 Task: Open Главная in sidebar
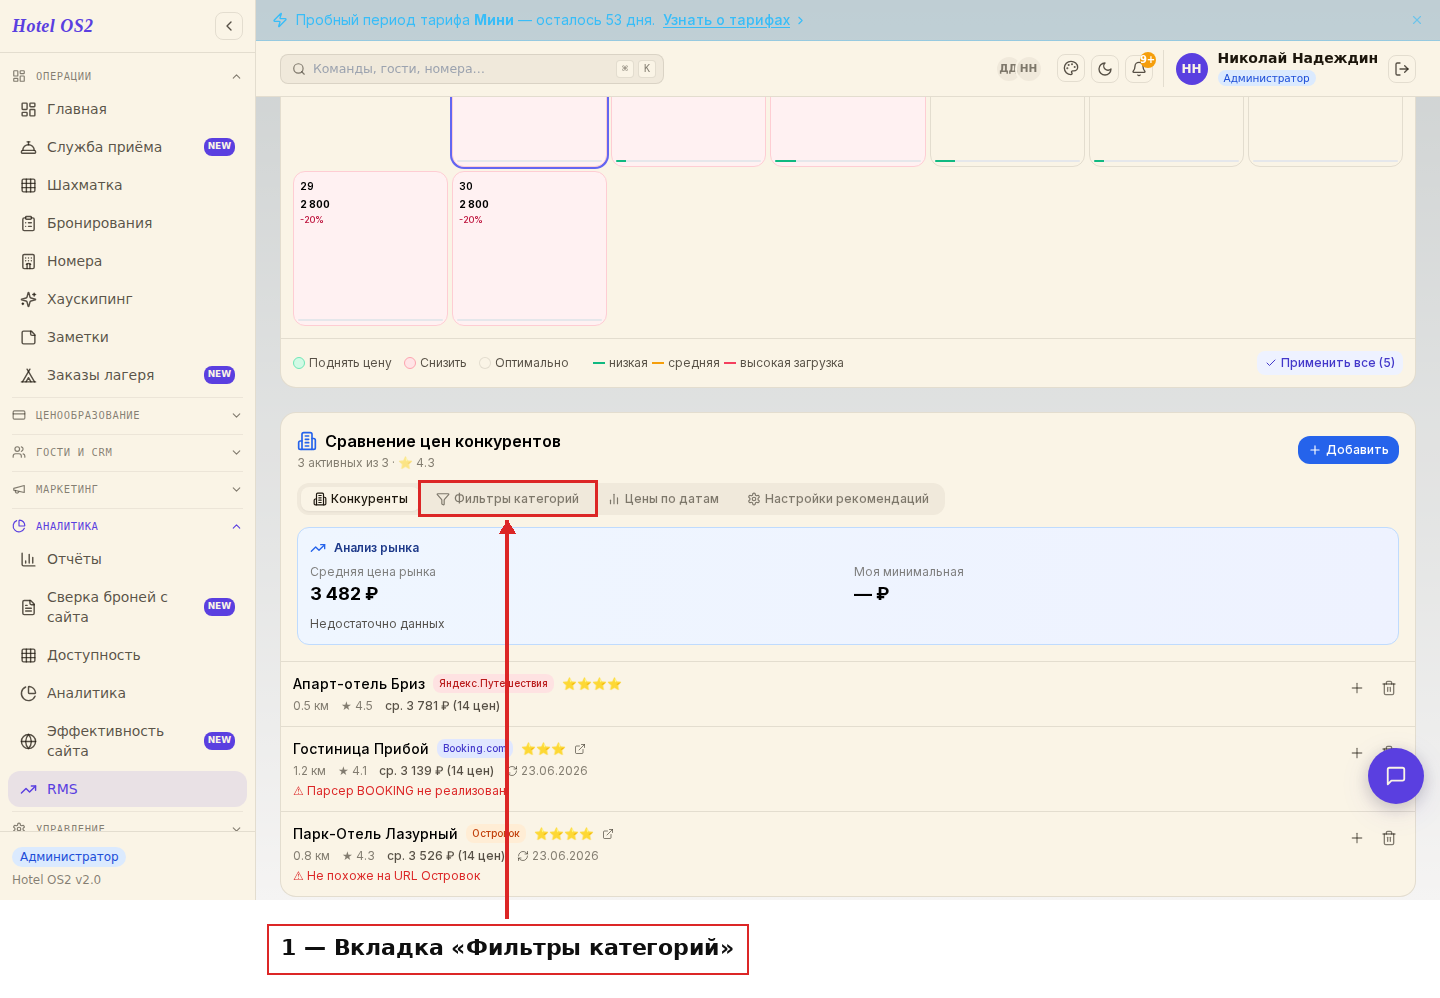[x=127, y=109]
